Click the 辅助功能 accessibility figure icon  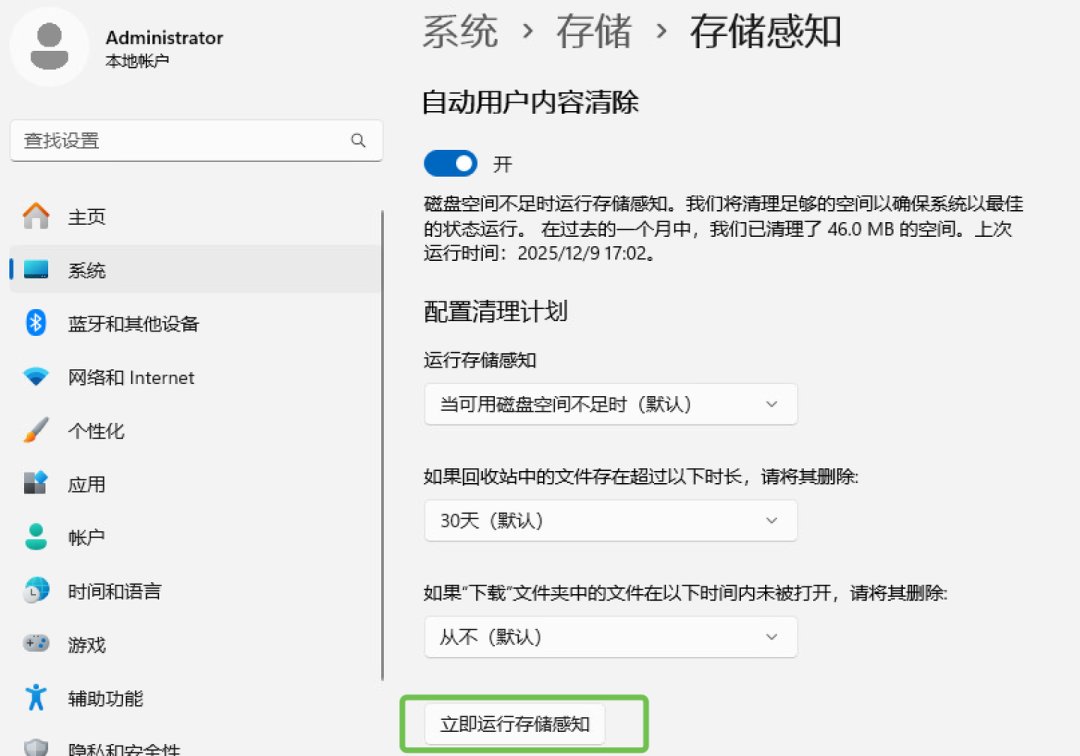coord(36,697)
